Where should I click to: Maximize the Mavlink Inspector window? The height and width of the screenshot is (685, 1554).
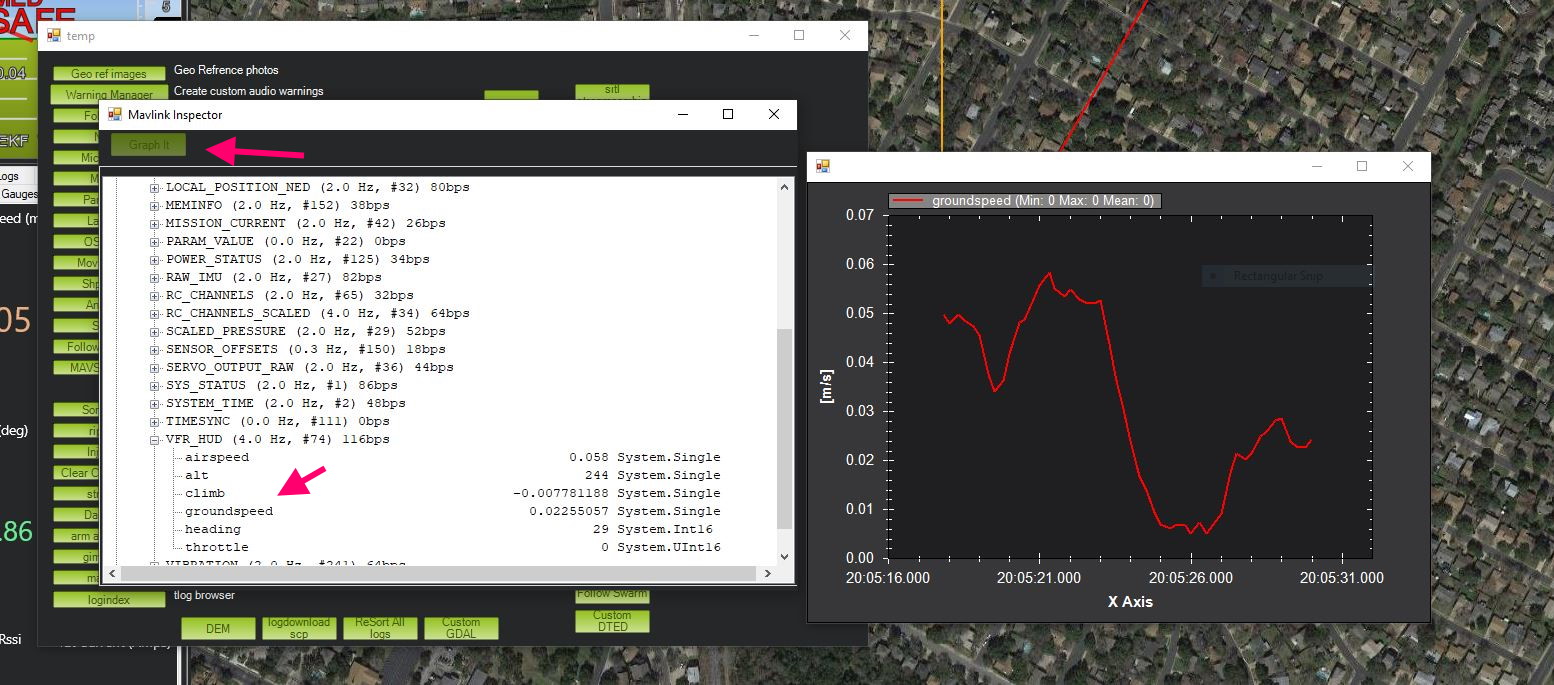click(x=728, y=115)
